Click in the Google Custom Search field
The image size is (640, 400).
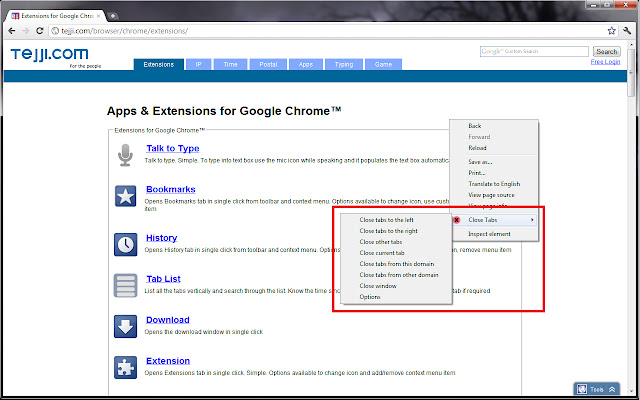[534, 51]
